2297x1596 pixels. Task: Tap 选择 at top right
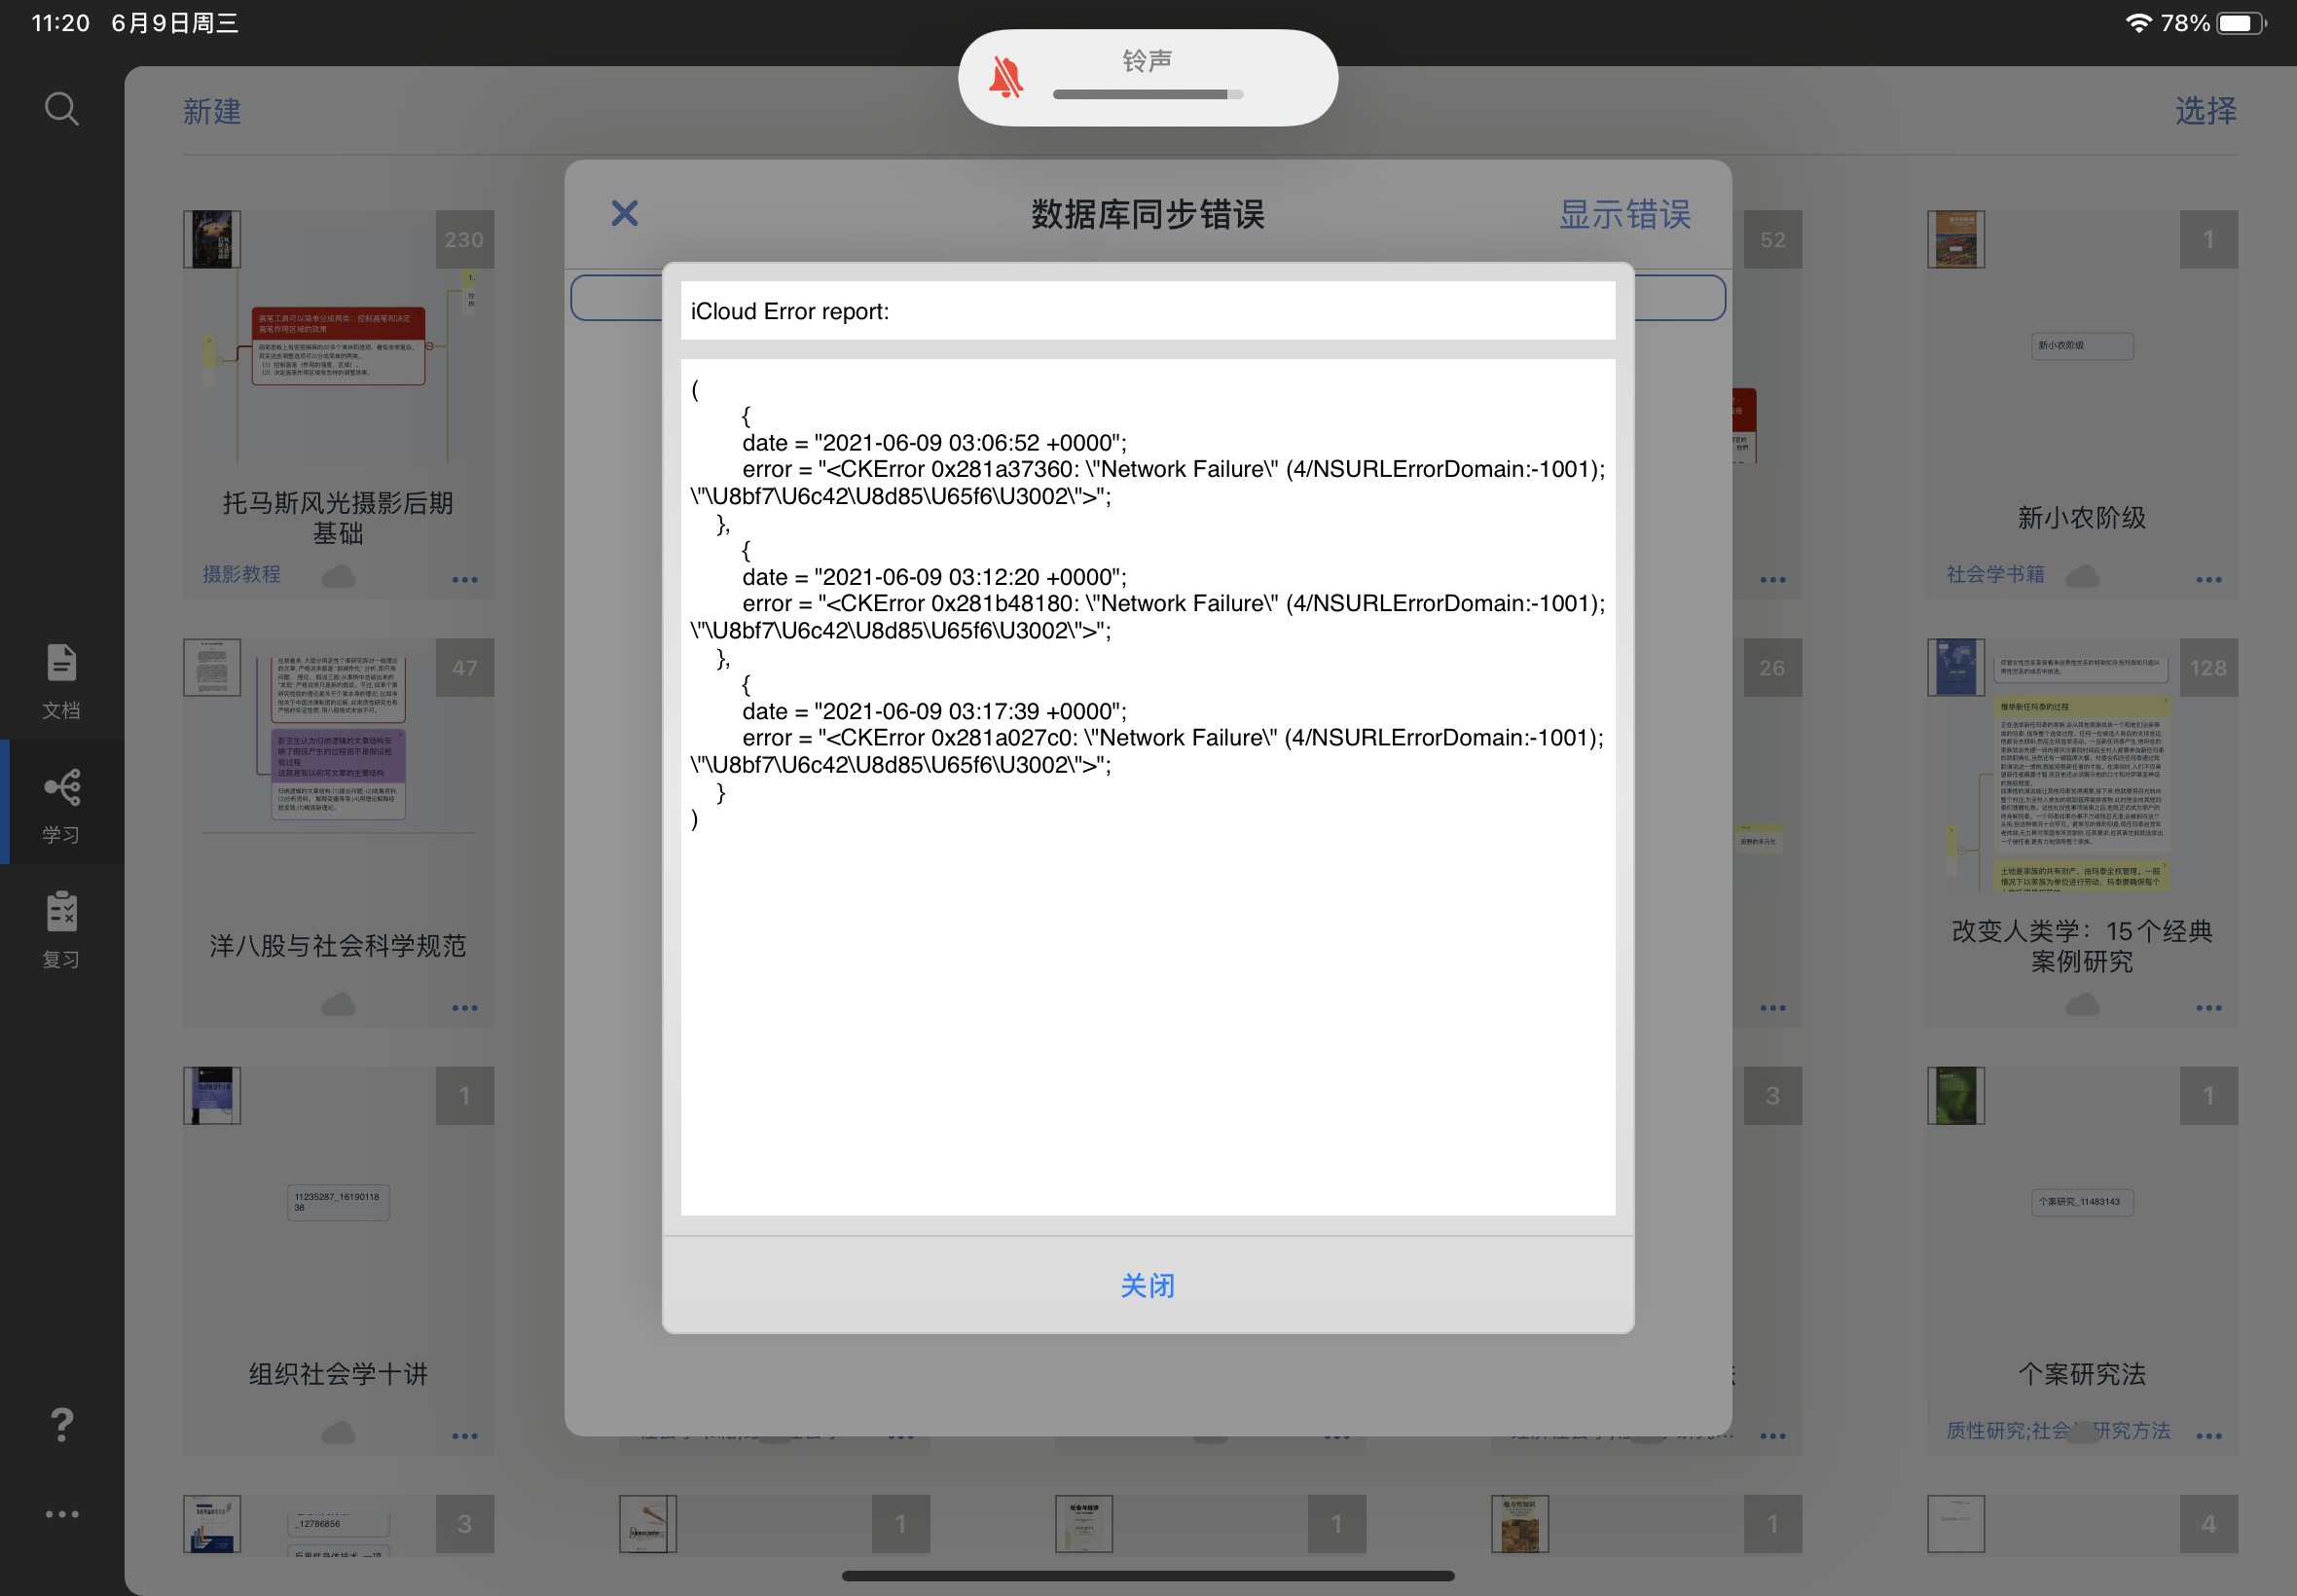(x=2205, y=110)
